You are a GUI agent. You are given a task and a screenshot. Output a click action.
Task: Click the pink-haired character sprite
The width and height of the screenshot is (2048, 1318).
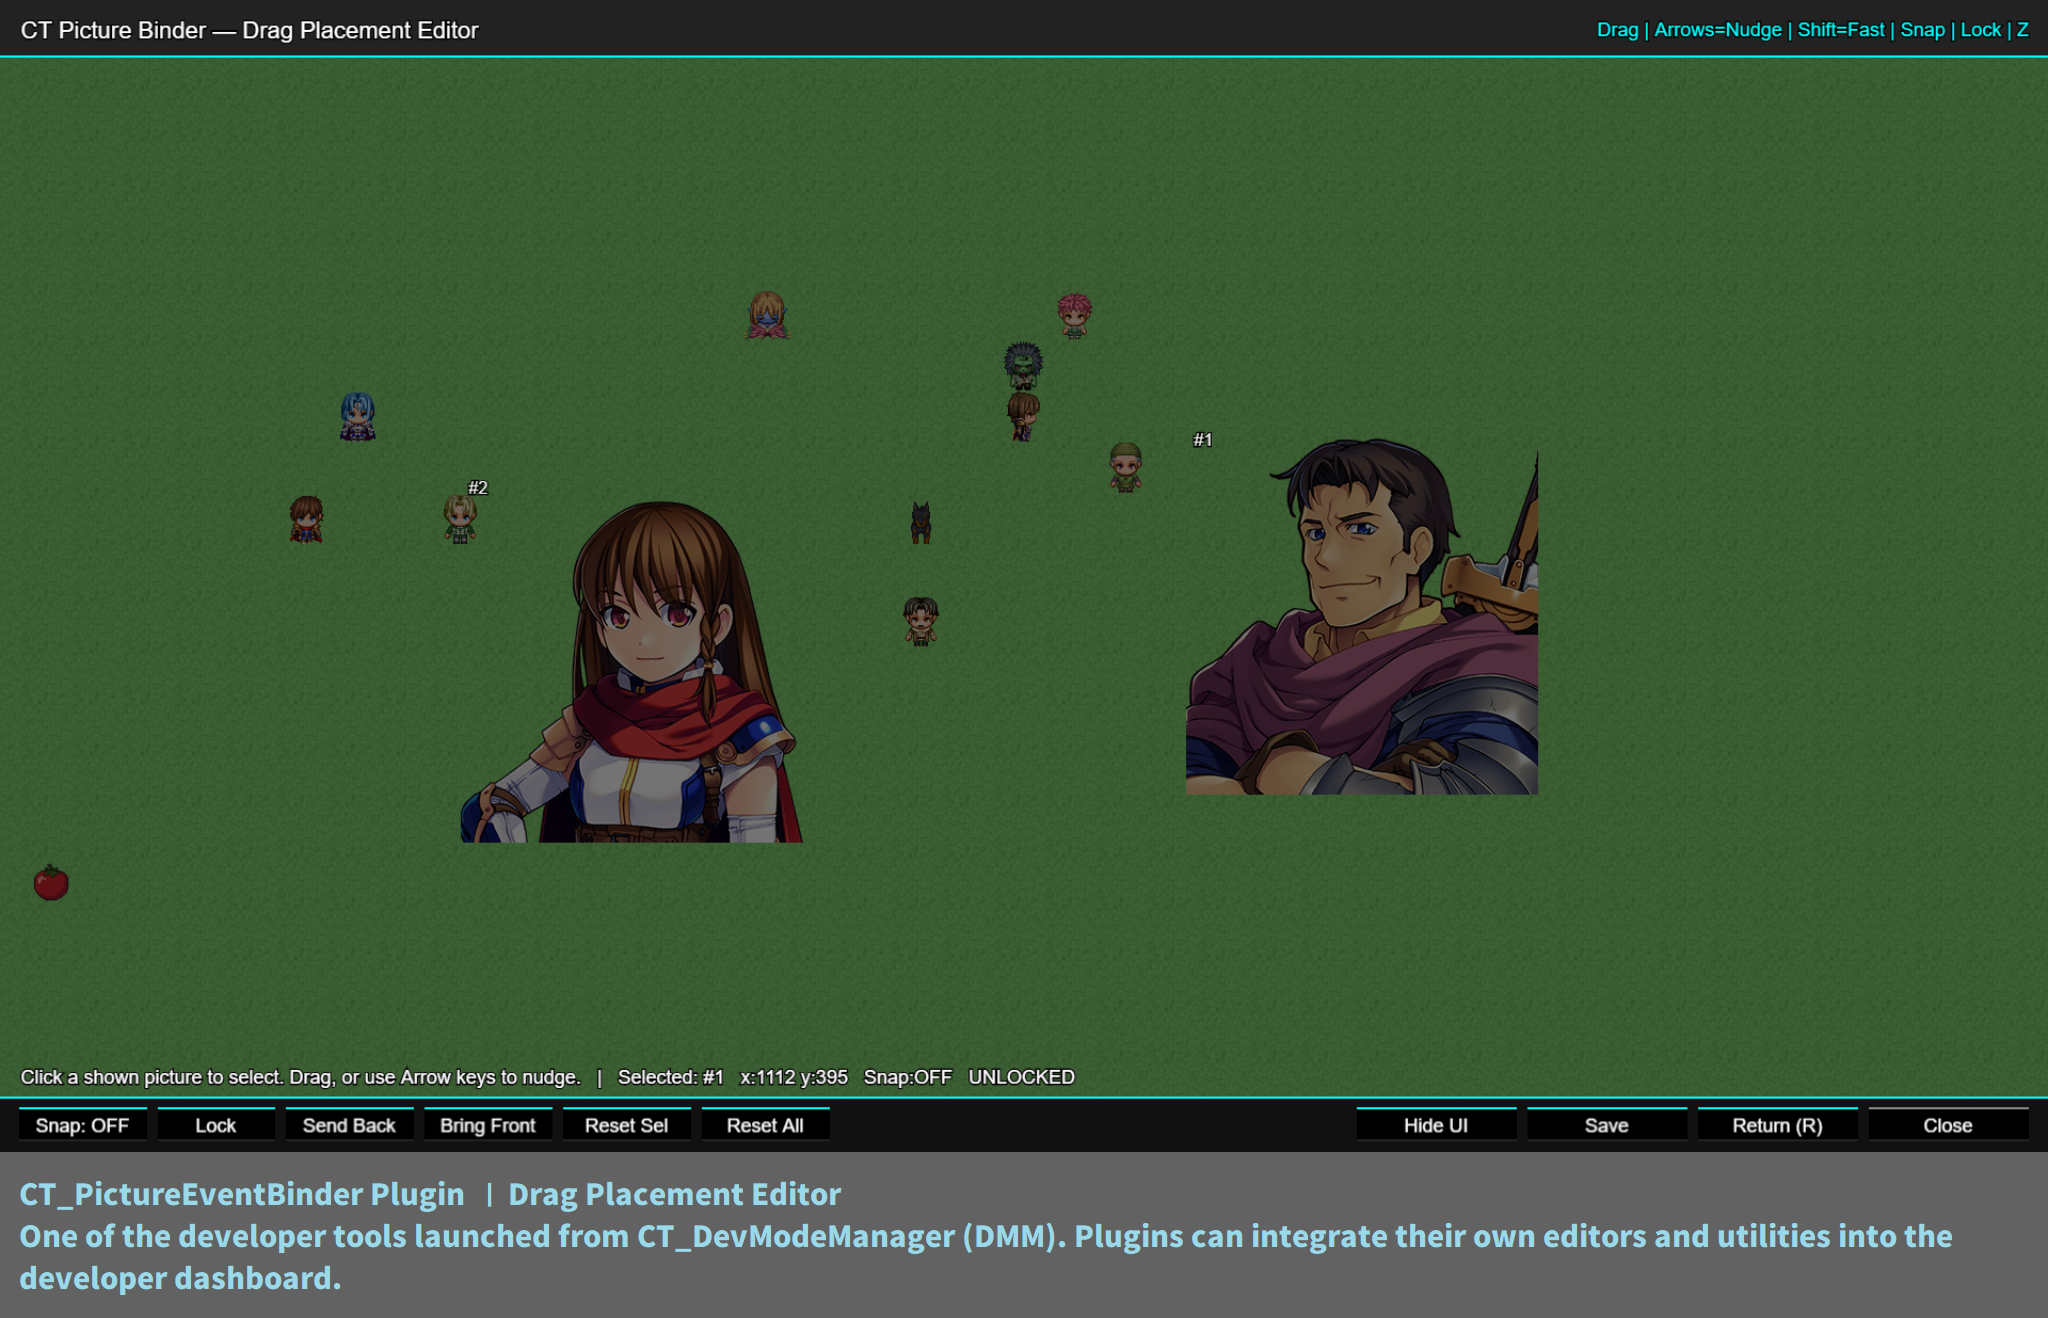click(x=1074, y=316)
